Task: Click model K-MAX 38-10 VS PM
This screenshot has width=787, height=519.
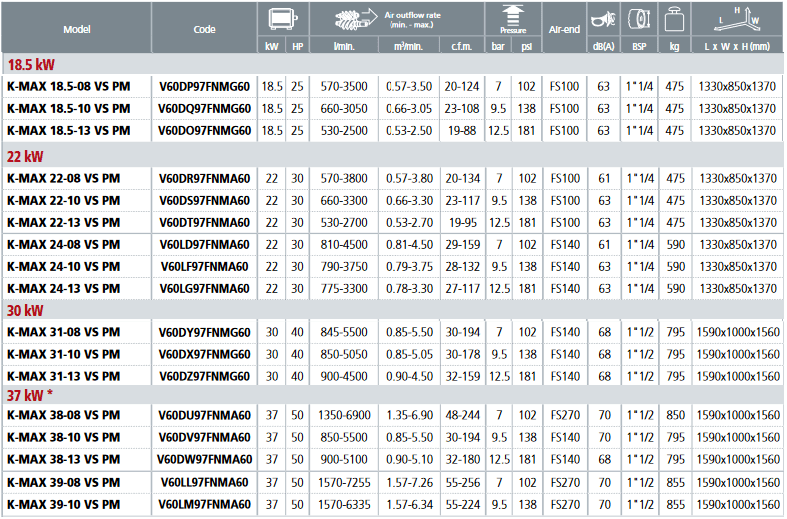Action: (x=64, y=437)
